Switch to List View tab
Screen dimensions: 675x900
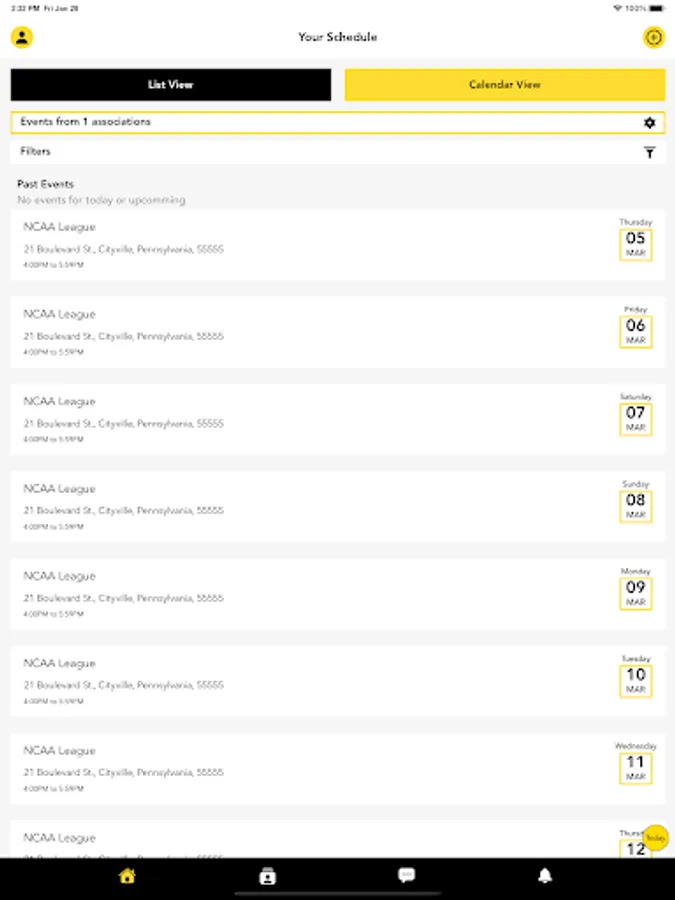171,85
